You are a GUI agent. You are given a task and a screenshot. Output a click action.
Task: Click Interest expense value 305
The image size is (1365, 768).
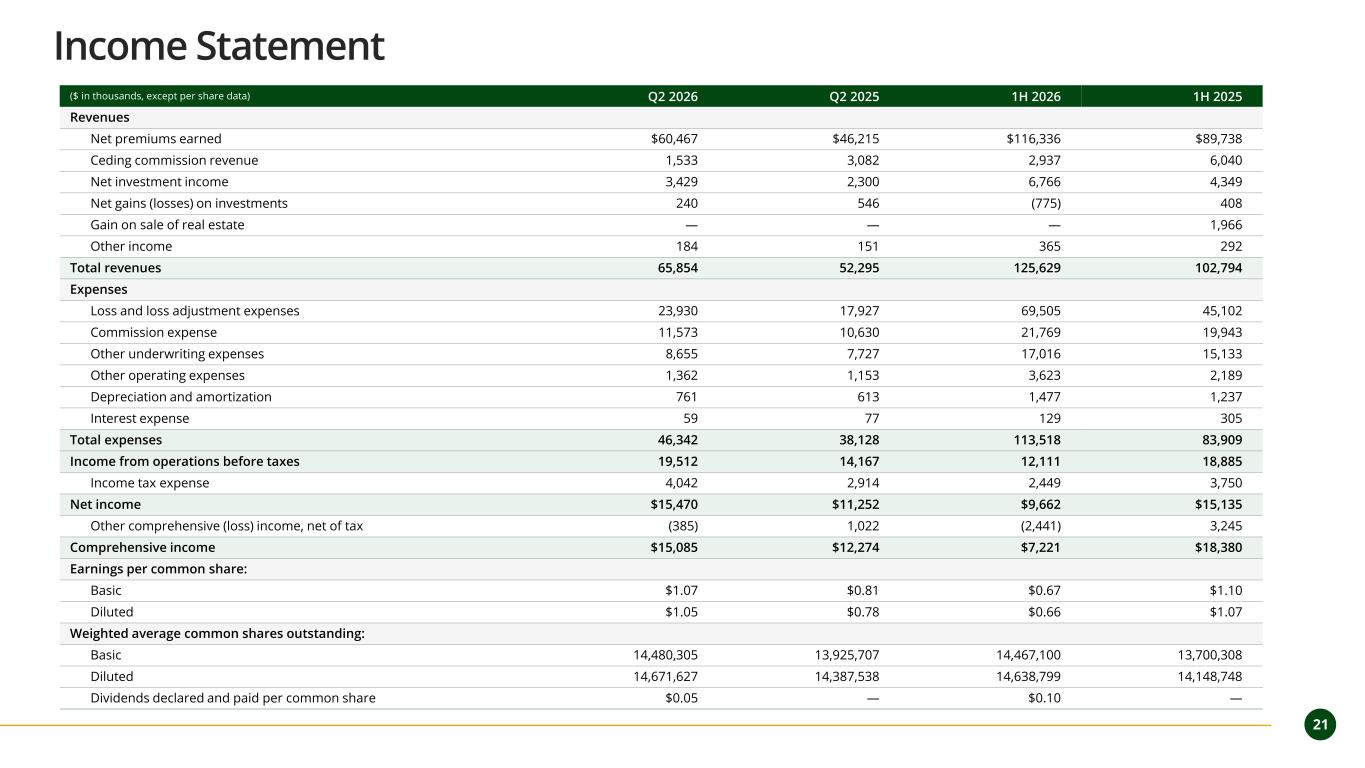coord(1231,418)
